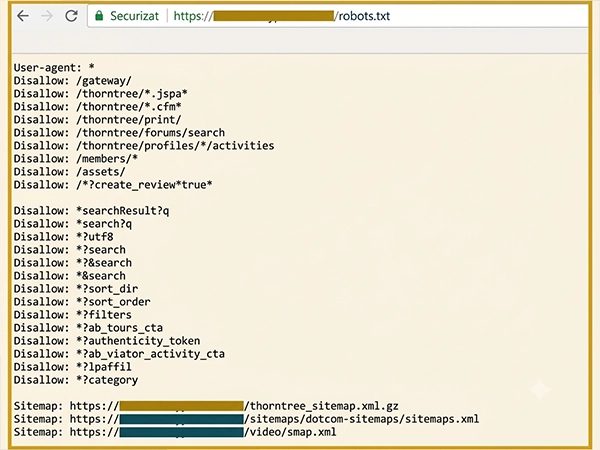Click the '/thorntree/forums/search' line

pyautogui.click(x=119, y=133)
